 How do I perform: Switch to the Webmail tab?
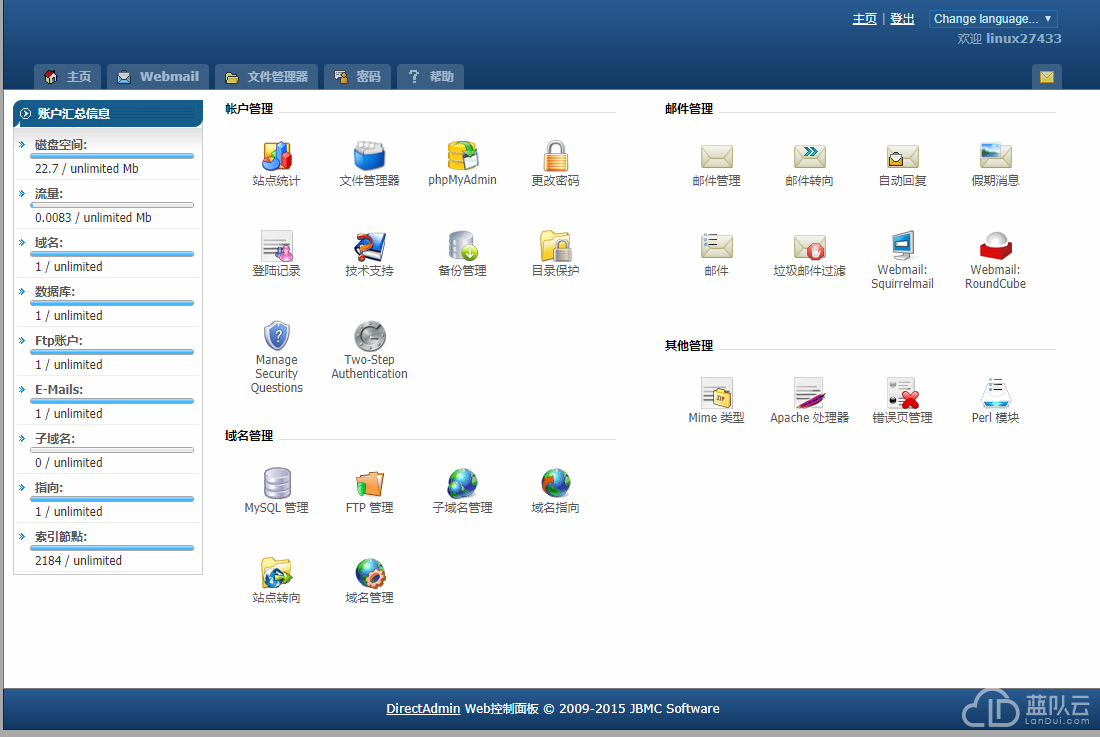pos(158,77)
